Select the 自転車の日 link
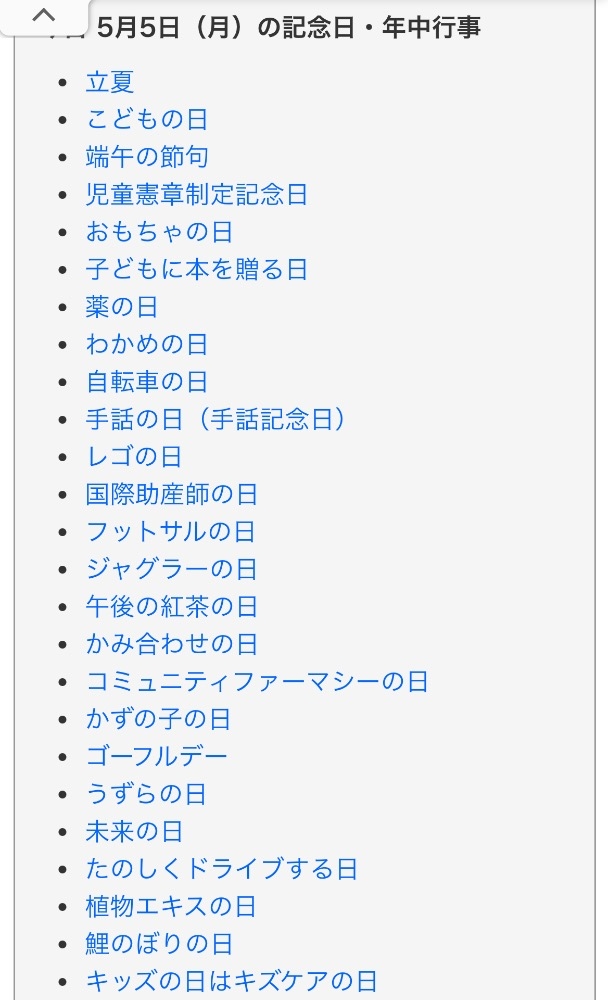This screenshot has width=608, height=1000. [x=147, y=382]
